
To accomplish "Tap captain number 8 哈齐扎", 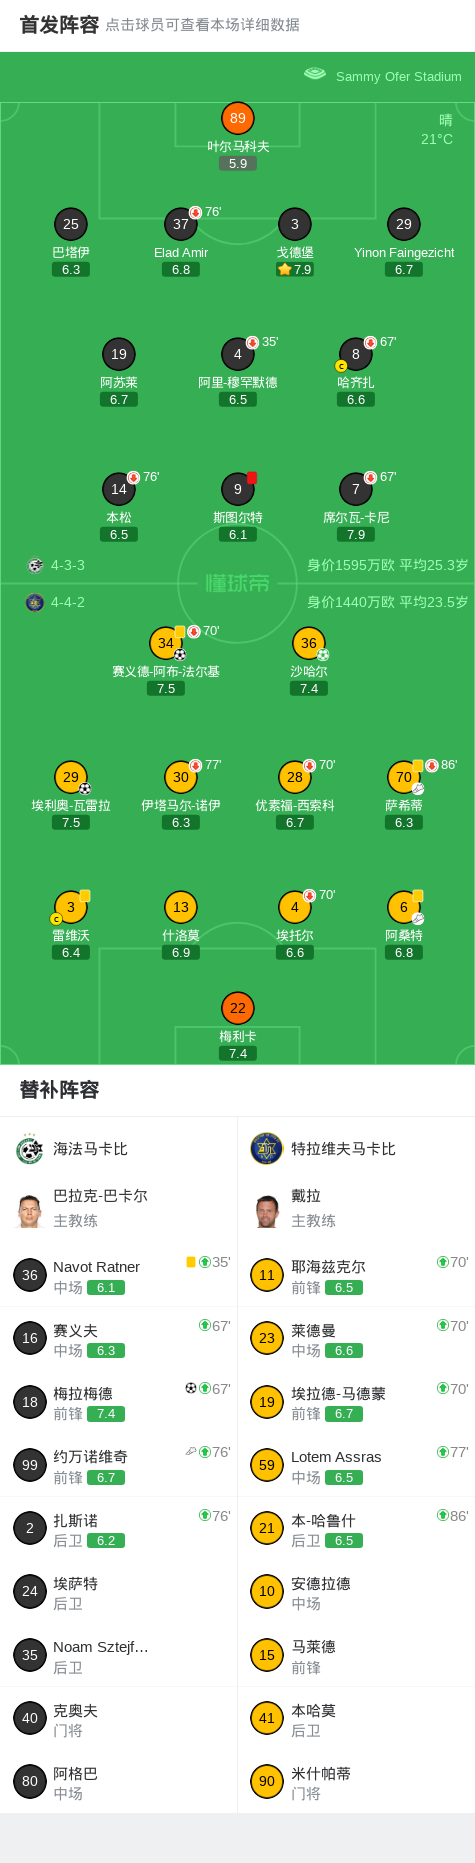I will point(356,354).
